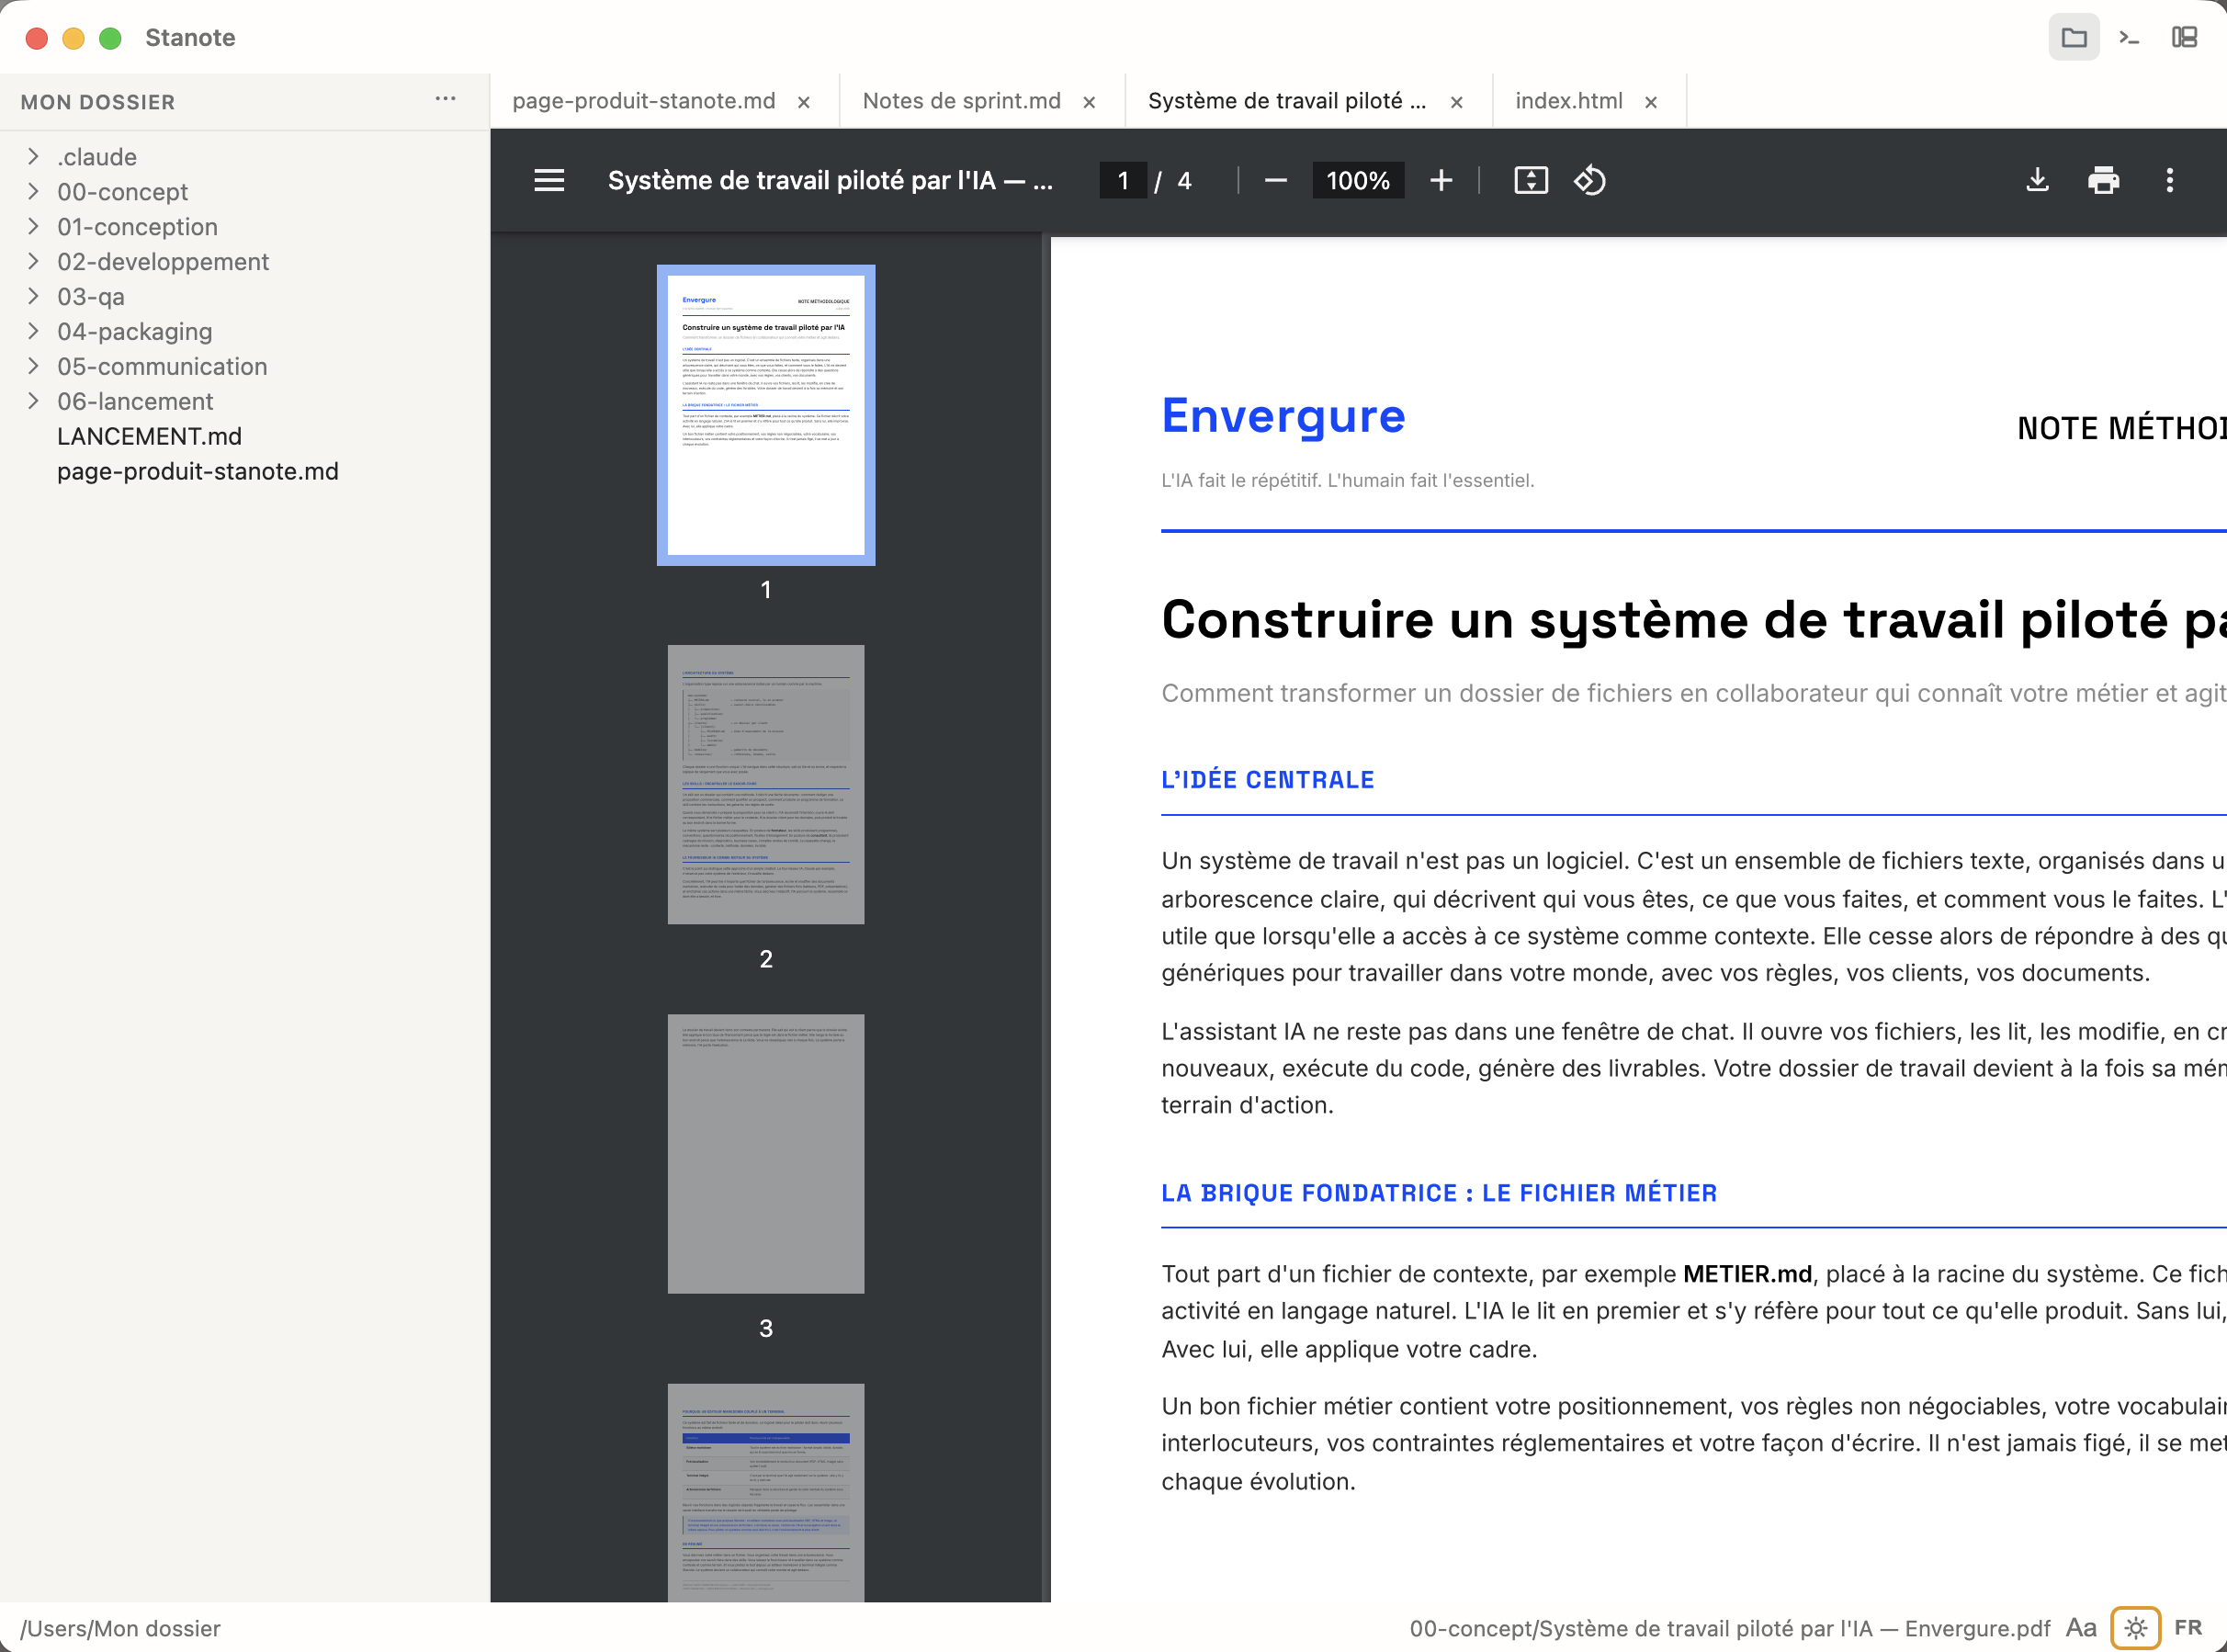Open the terminal panel icon
The image size is (2227, 1652).
(x=2129, y=38)
